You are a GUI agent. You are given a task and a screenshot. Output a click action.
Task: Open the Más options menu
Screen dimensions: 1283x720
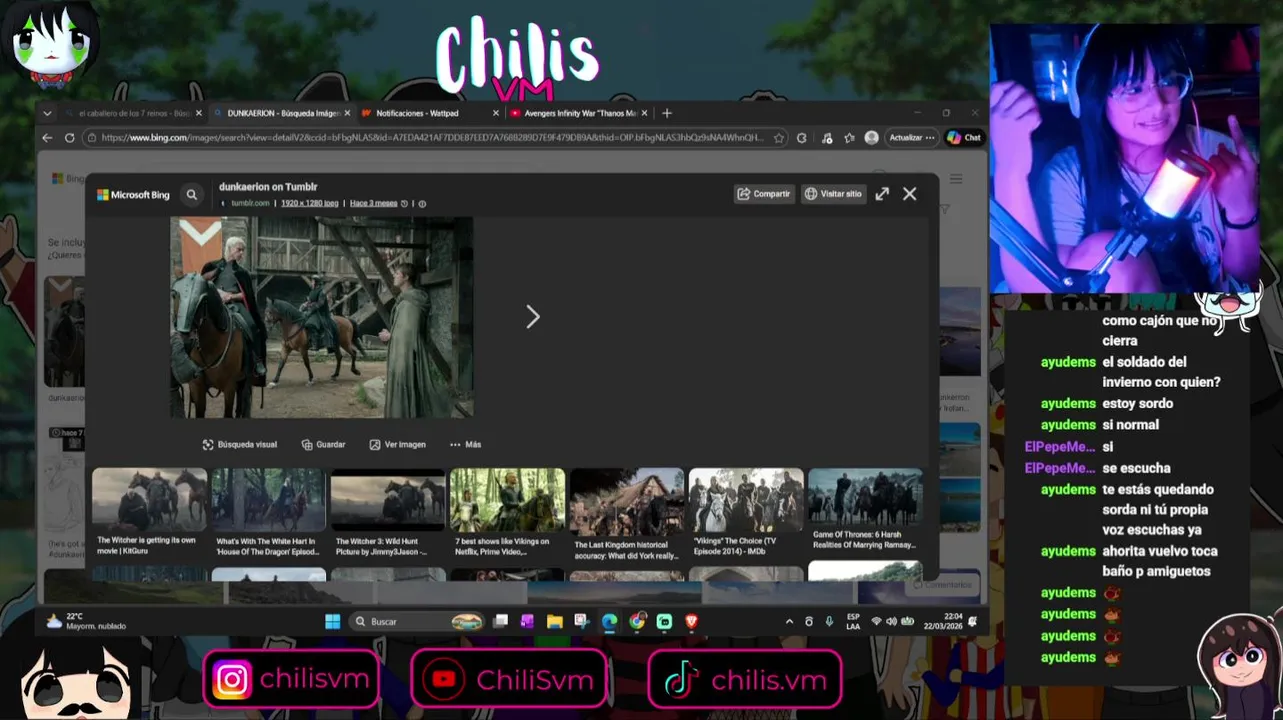coord(466,444)
